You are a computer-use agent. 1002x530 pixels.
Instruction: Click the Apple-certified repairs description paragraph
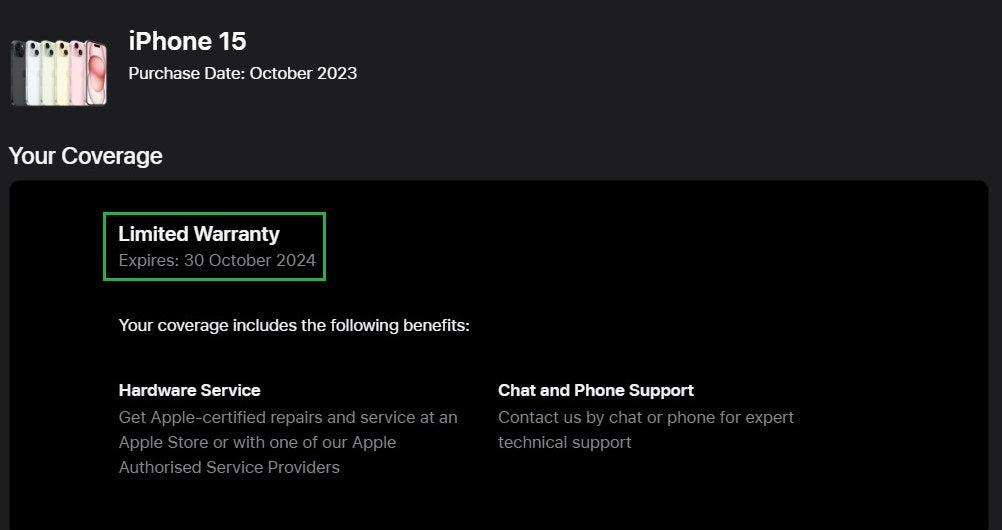tap(288, 442)
